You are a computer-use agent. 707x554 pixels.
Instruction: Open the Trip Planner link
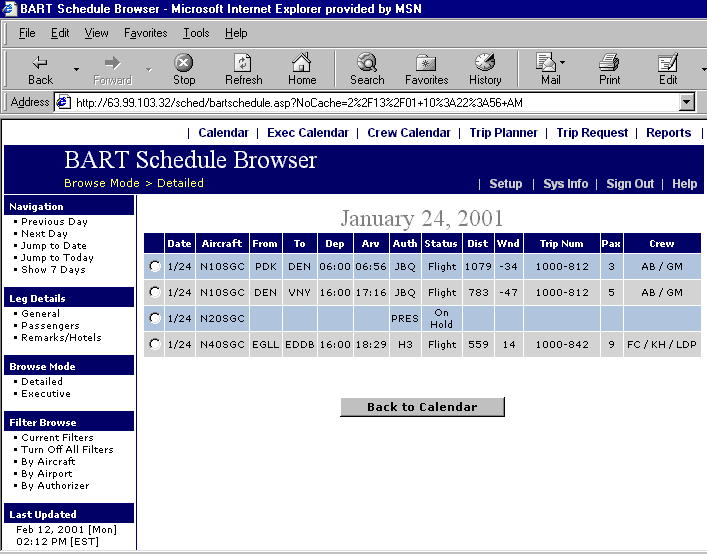pos(503,132)
